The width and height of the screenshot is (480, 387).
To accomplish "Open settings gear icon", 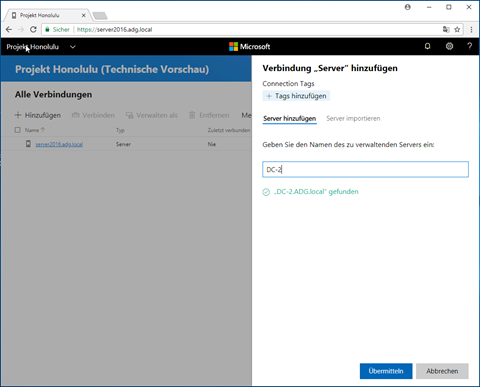I will coord(449,46).
